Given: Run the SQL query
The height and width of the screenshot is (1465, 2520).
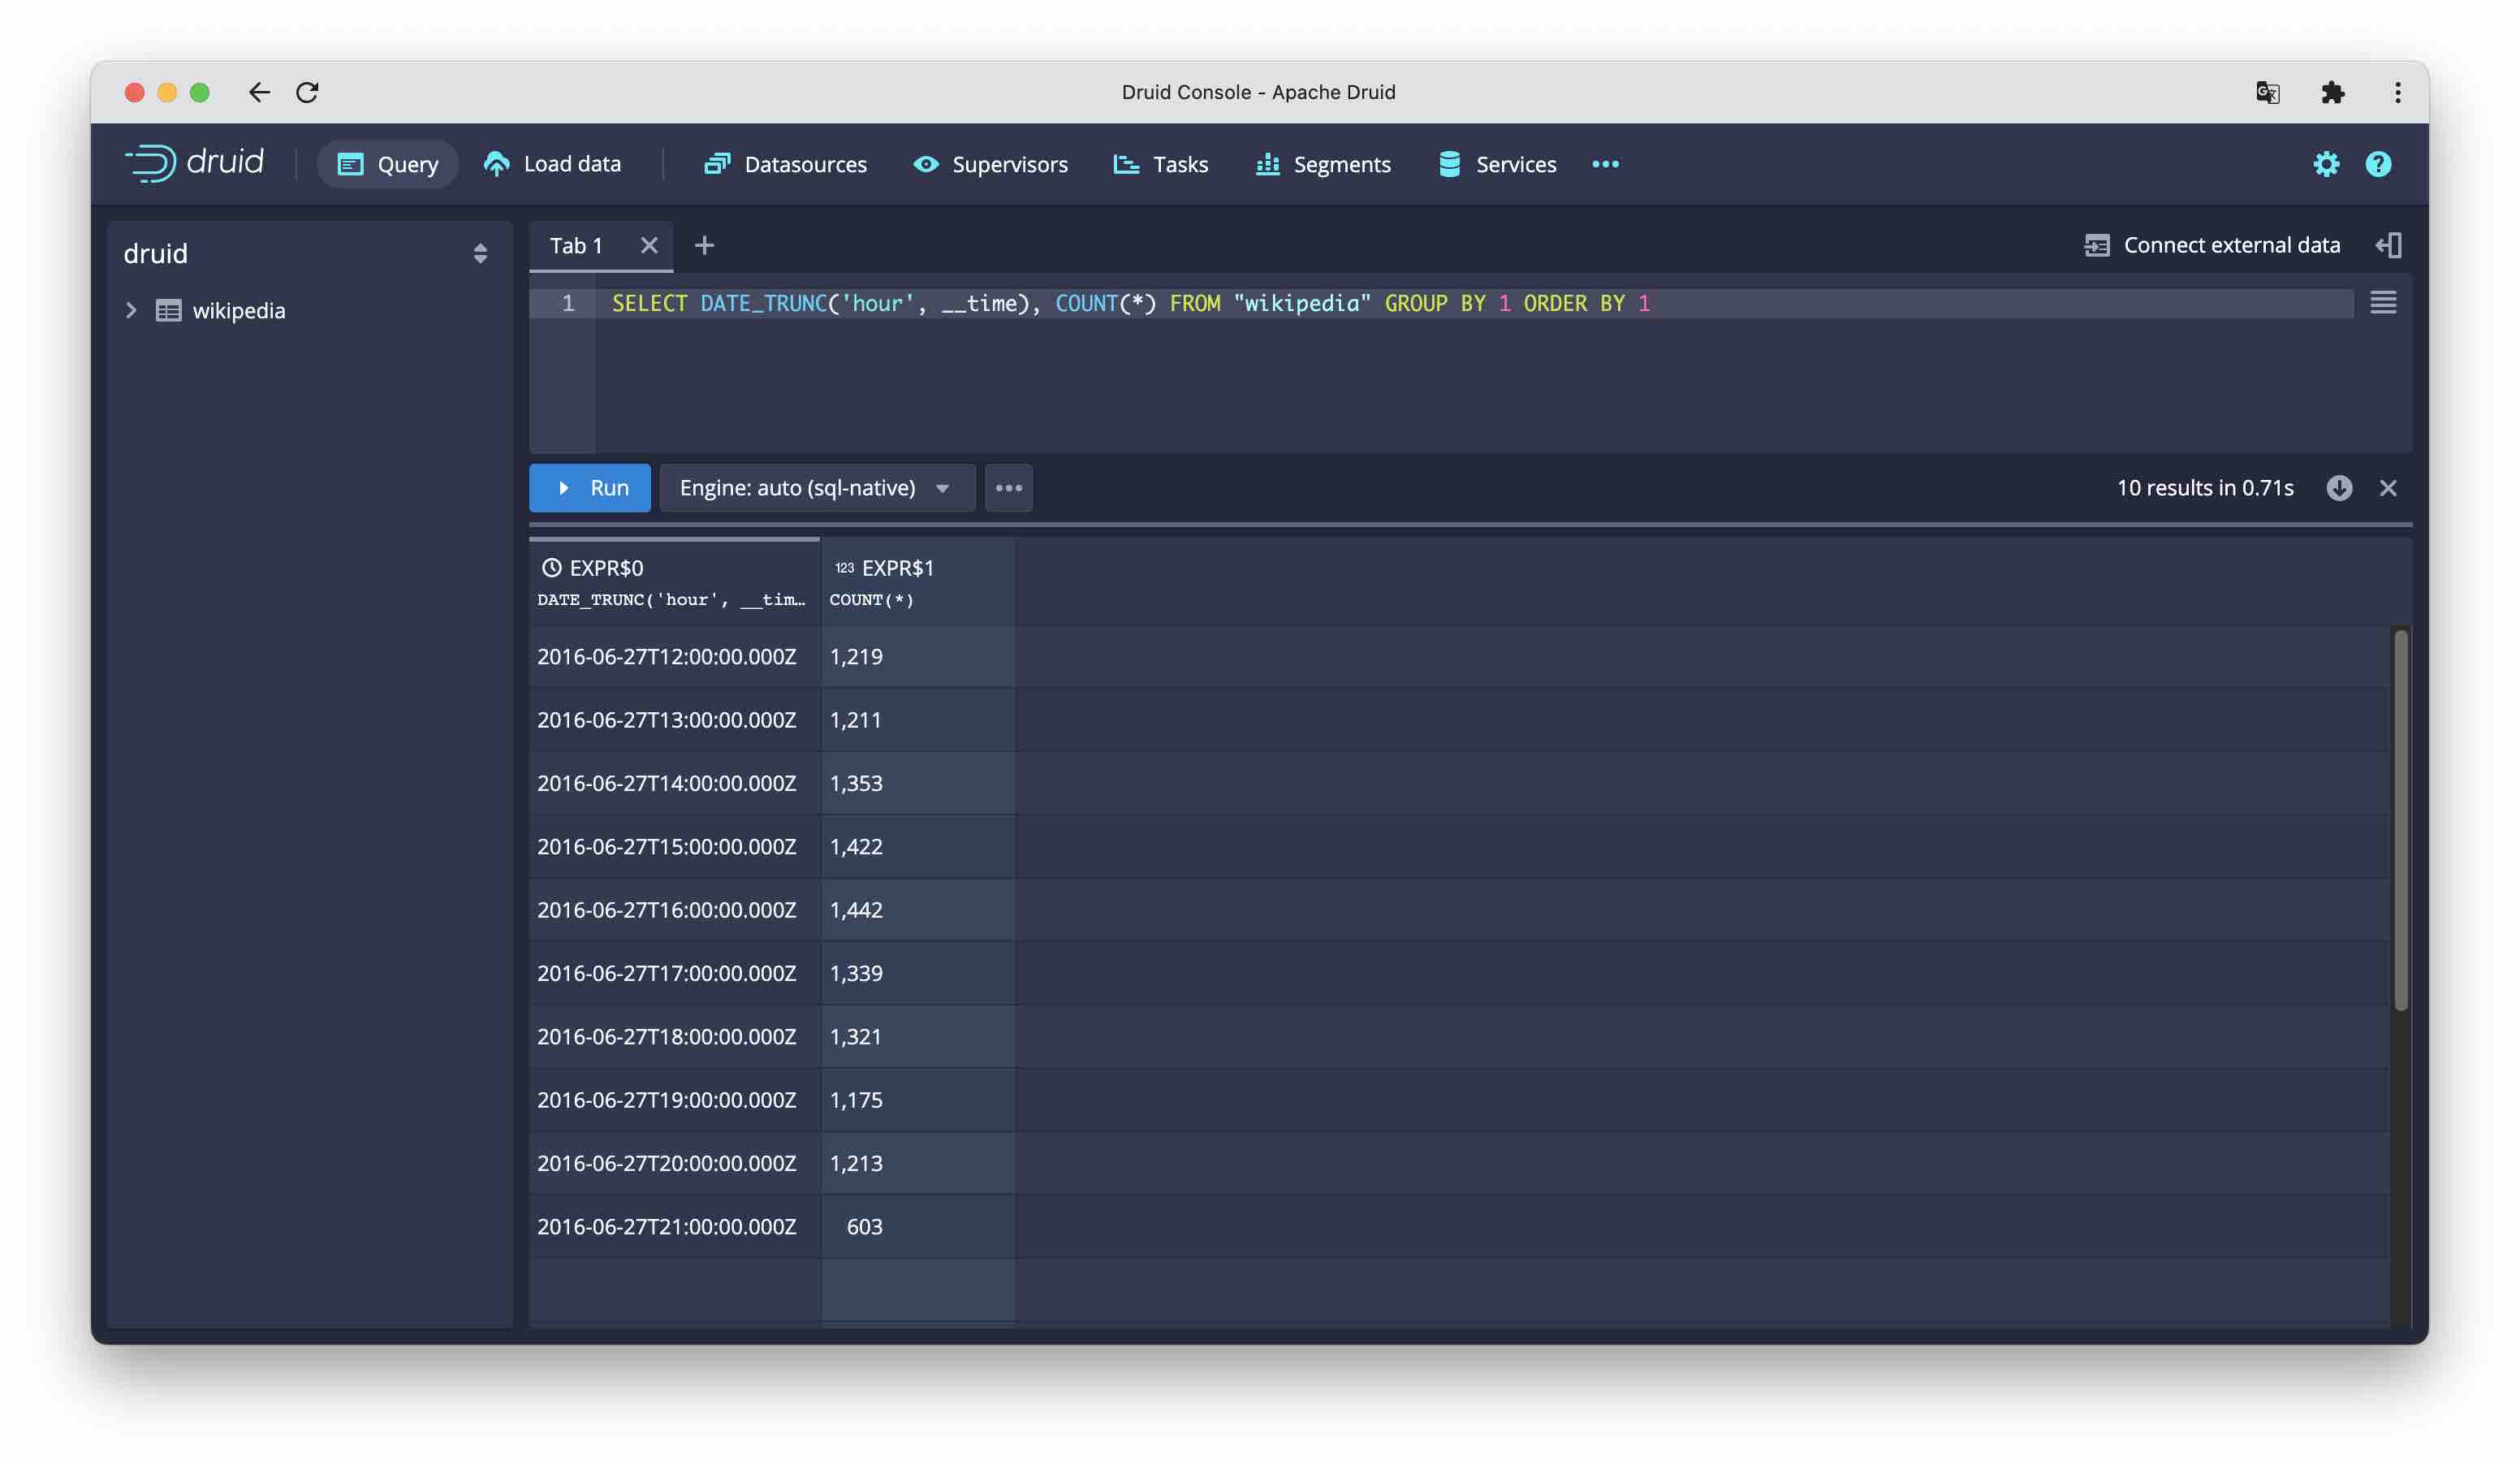Looking at the screenshot, I should click(x=589, y=488).
